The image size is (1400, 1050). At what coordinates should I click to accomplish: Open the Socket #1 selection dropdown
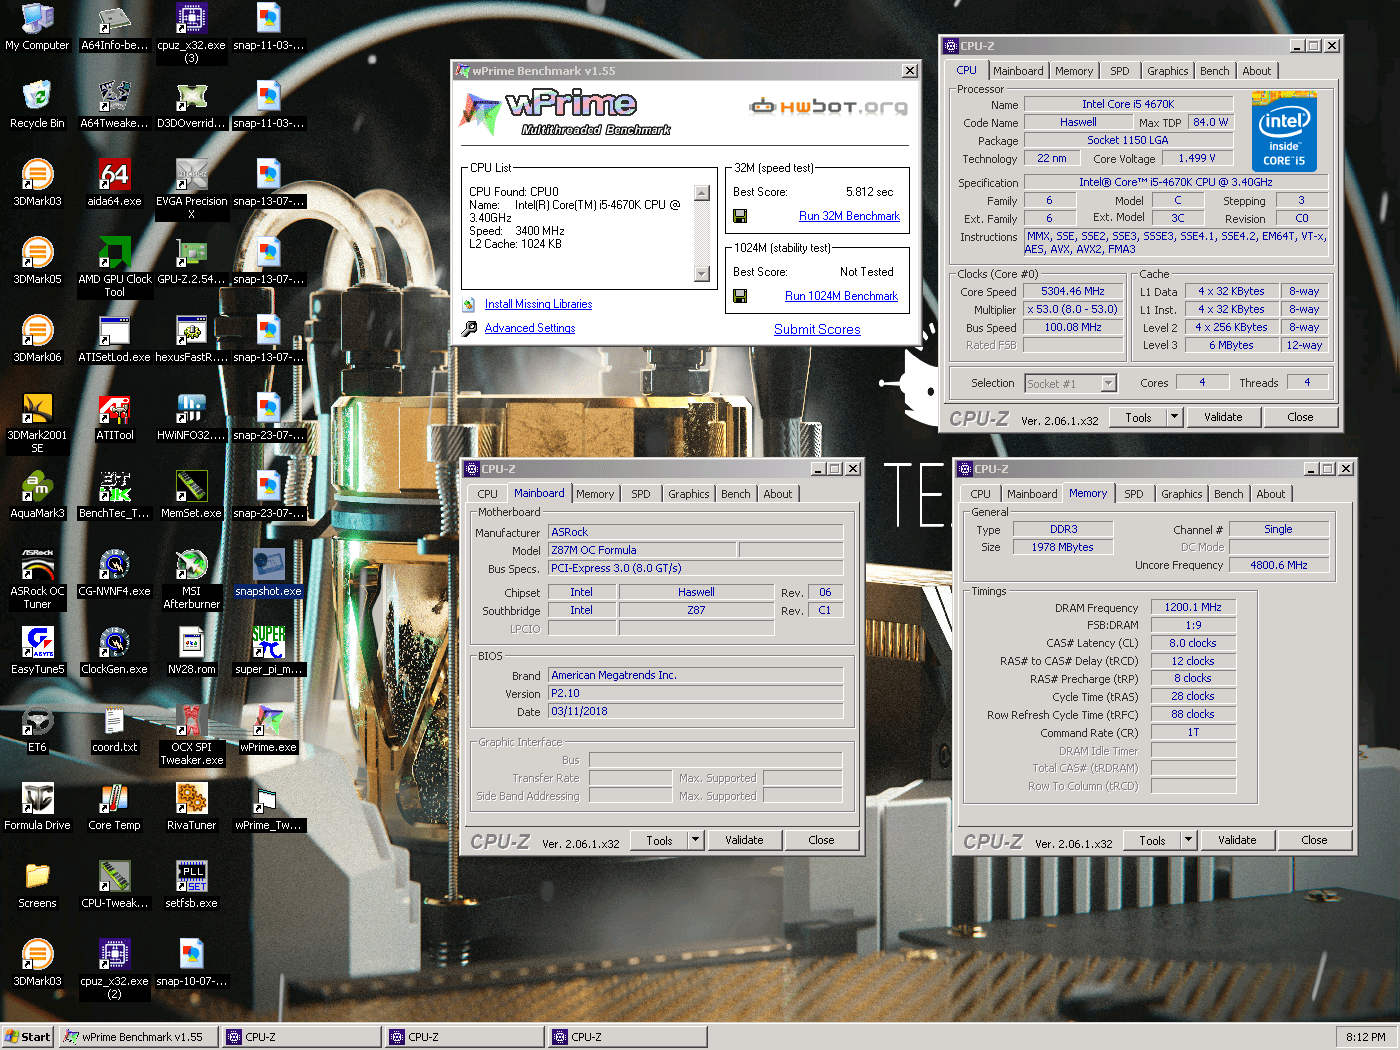click(1108, 384)
